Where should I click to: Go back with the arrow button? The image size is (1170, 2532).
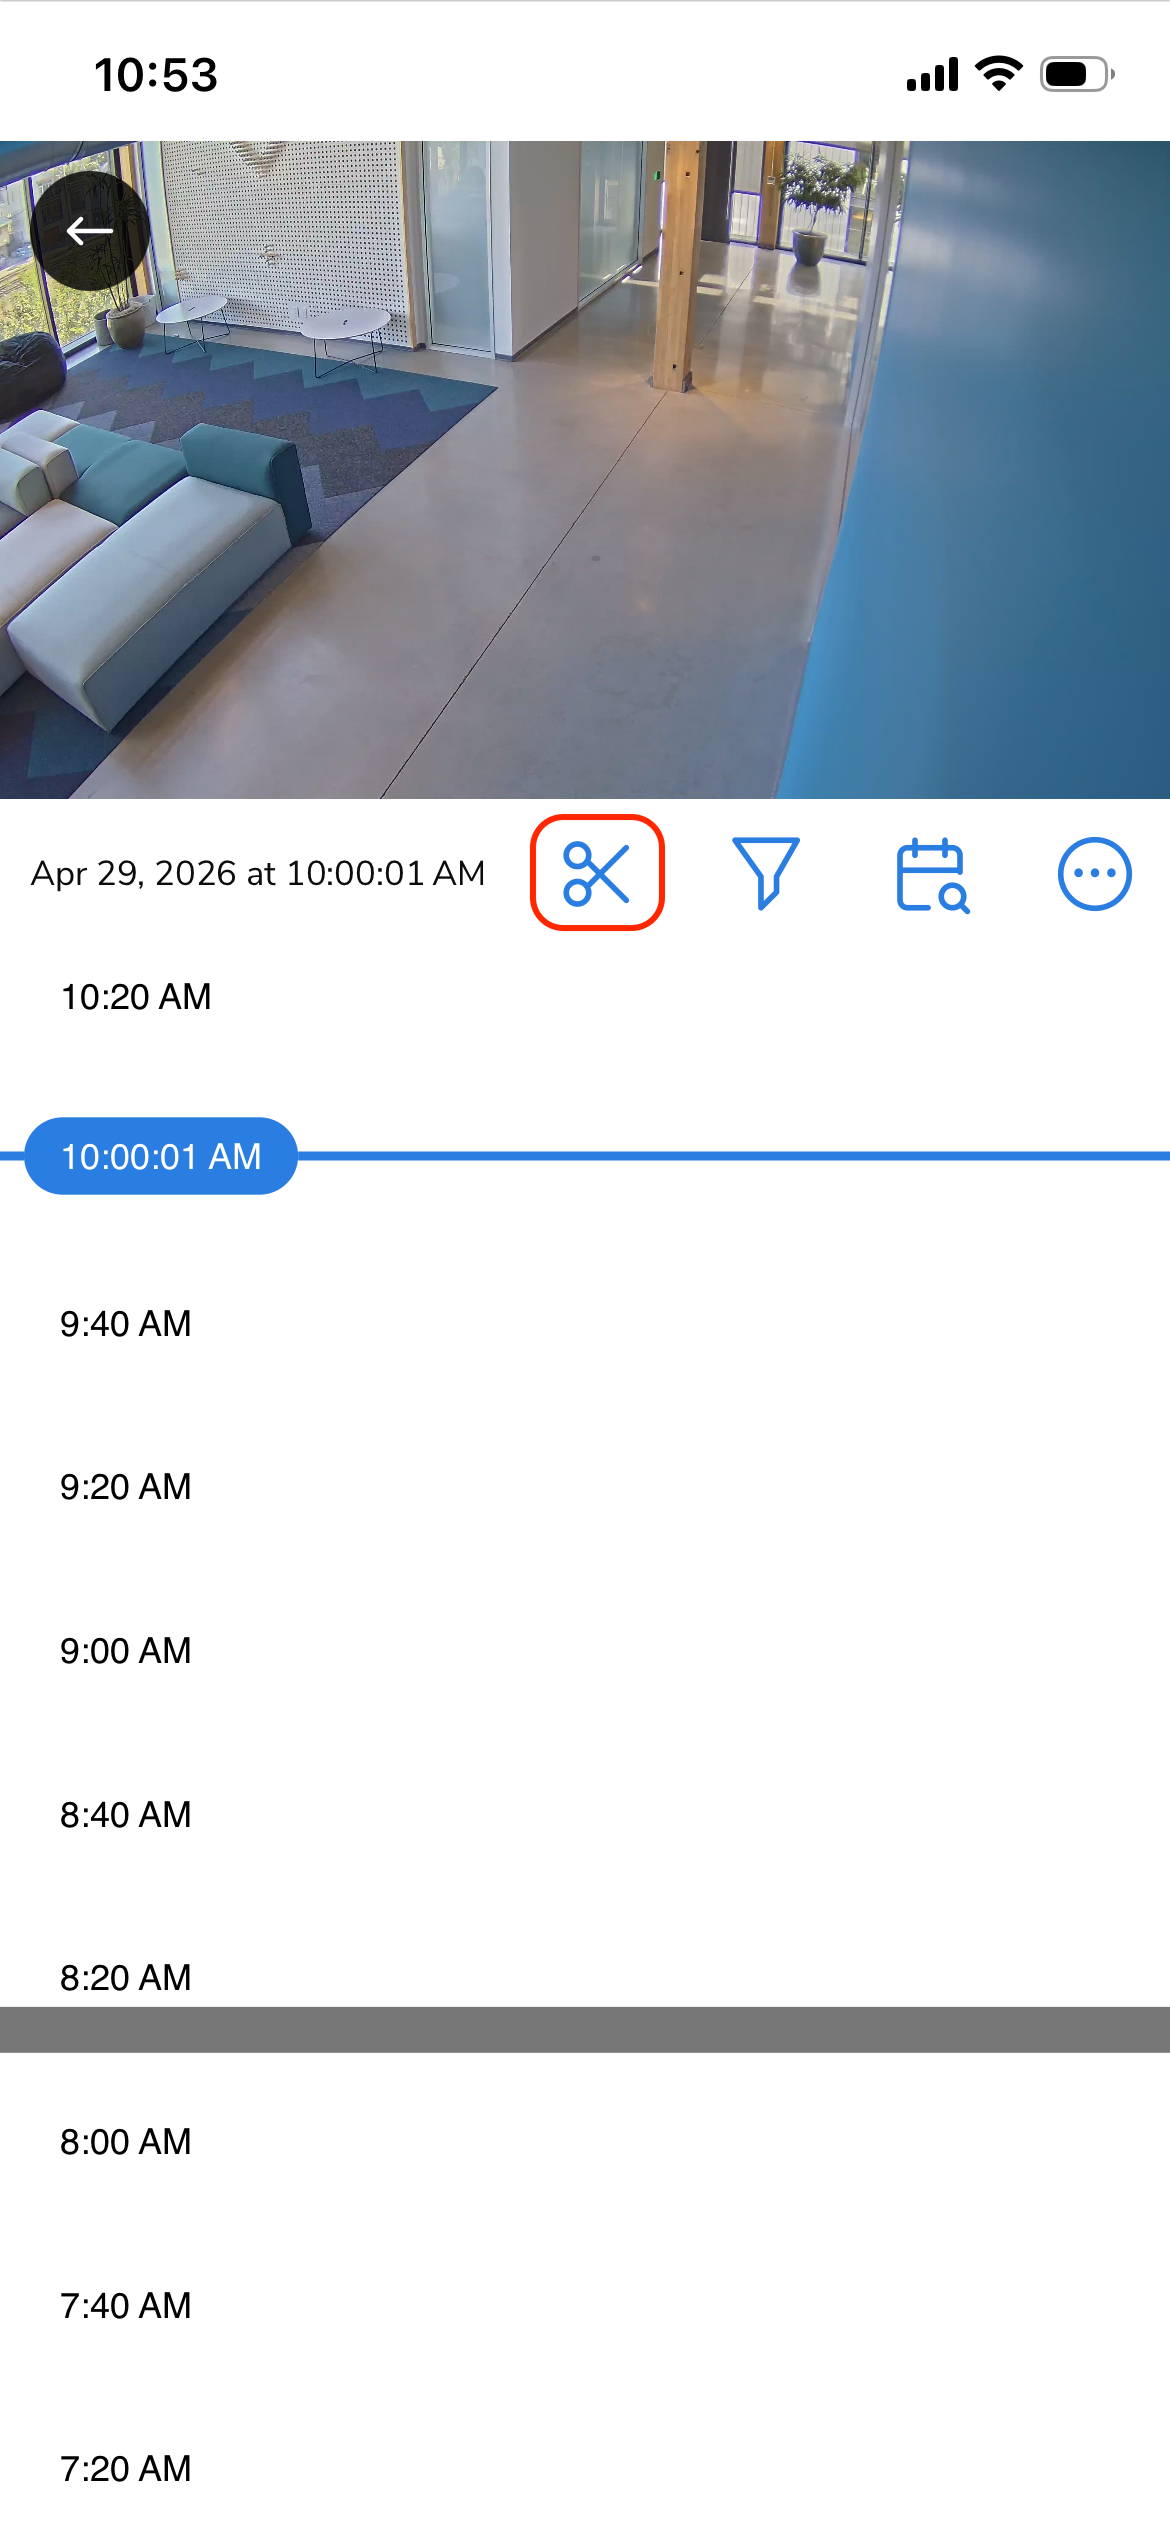(x=90, y=231)
